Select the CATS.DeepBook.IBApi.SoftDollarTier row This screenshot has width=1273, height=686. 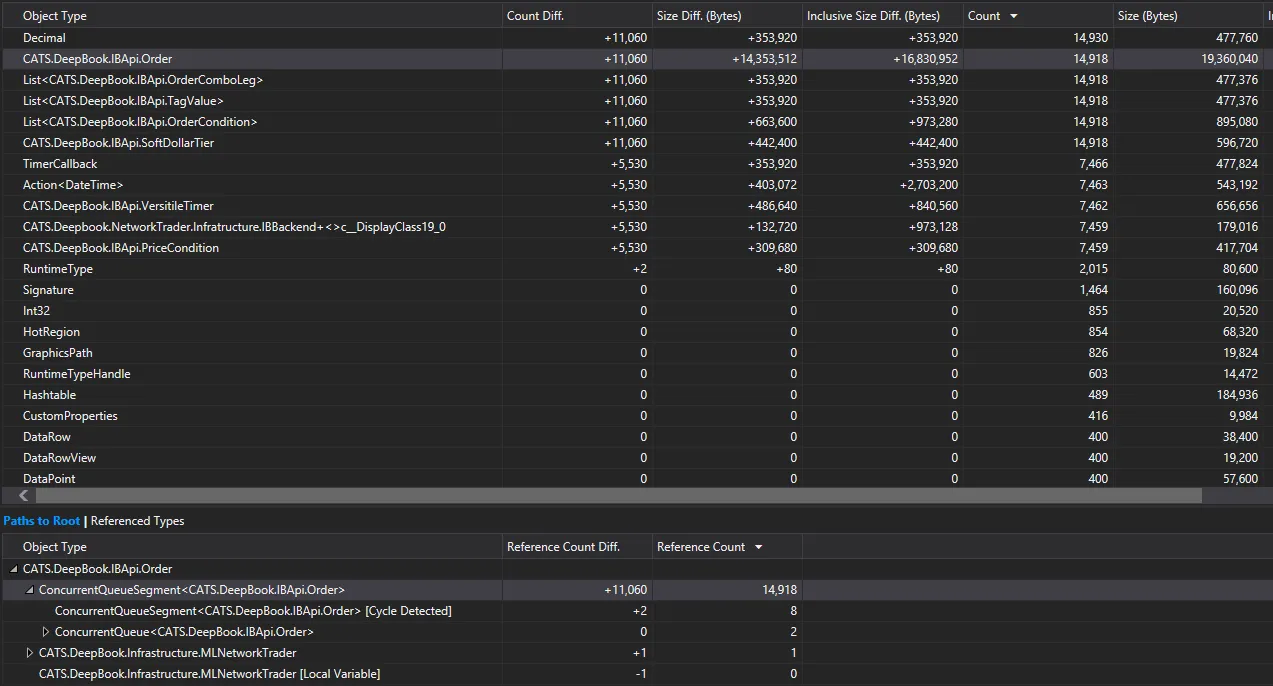(x=636, y=143)
